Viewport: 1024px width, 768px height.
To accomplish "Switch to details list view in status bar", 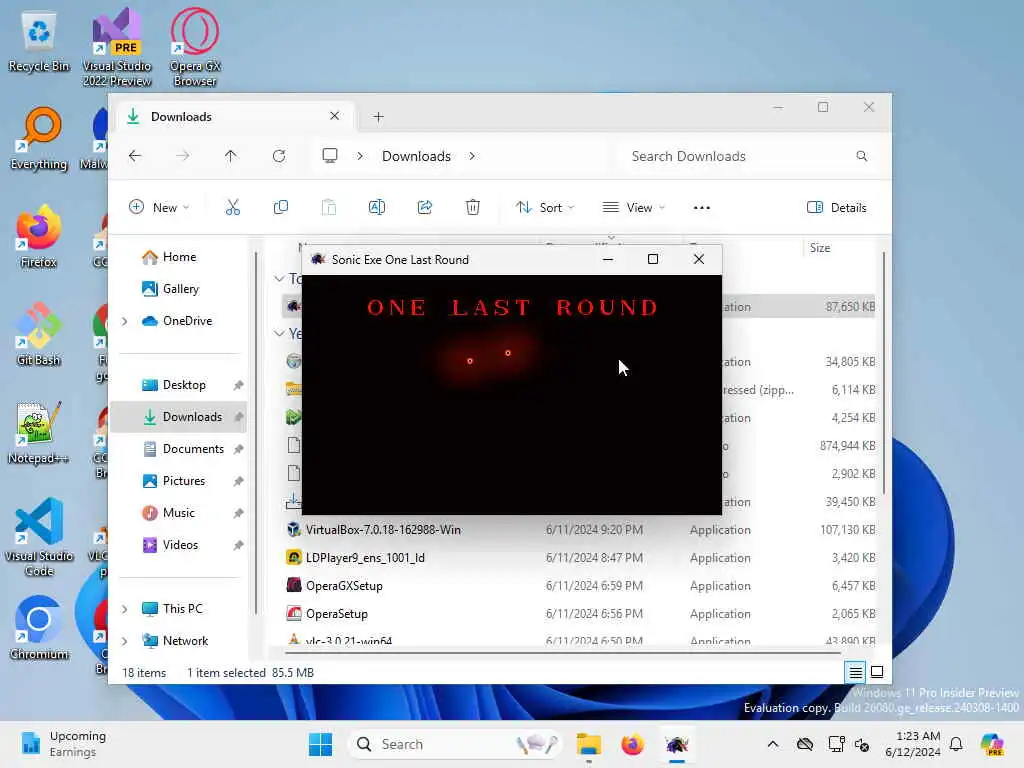I will 856,672.
